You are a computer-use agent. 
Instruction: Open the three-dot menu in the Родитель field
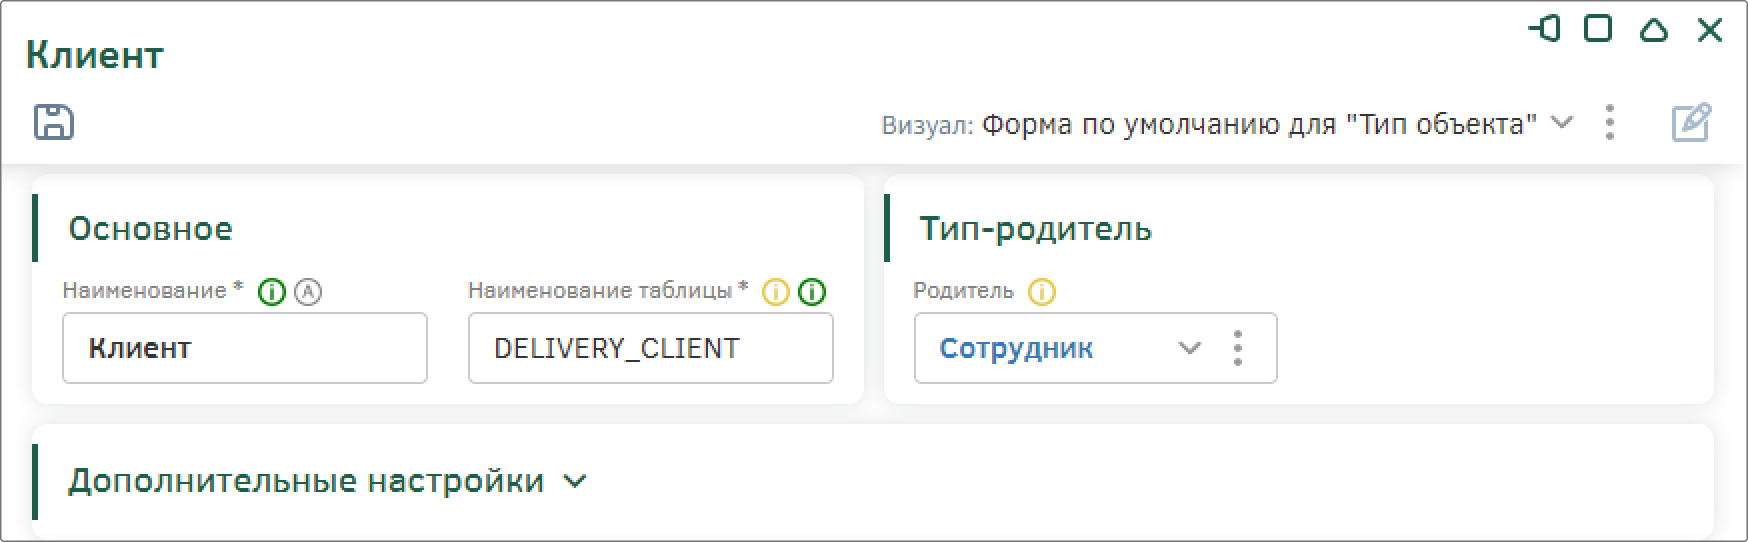pyautogui.click(x=1238, y=348)
